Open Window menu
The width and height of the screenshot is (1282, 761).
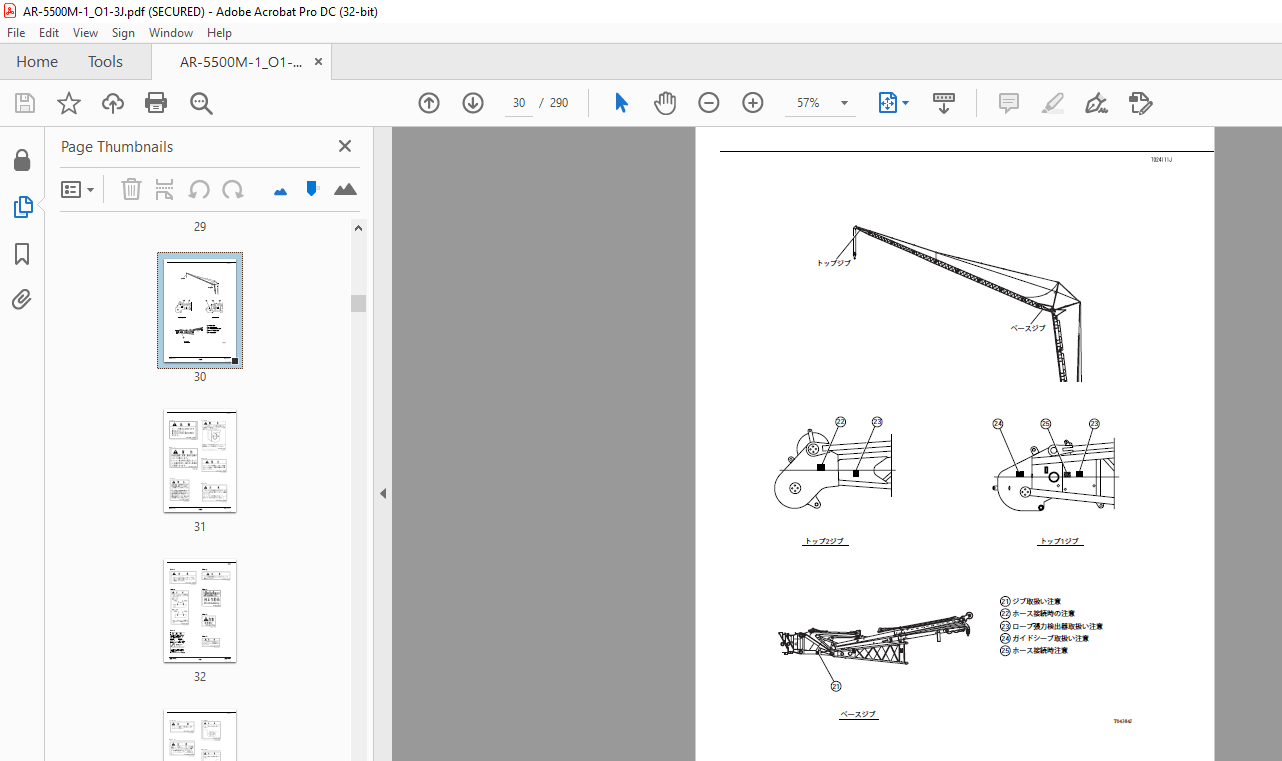click(171, 33)
